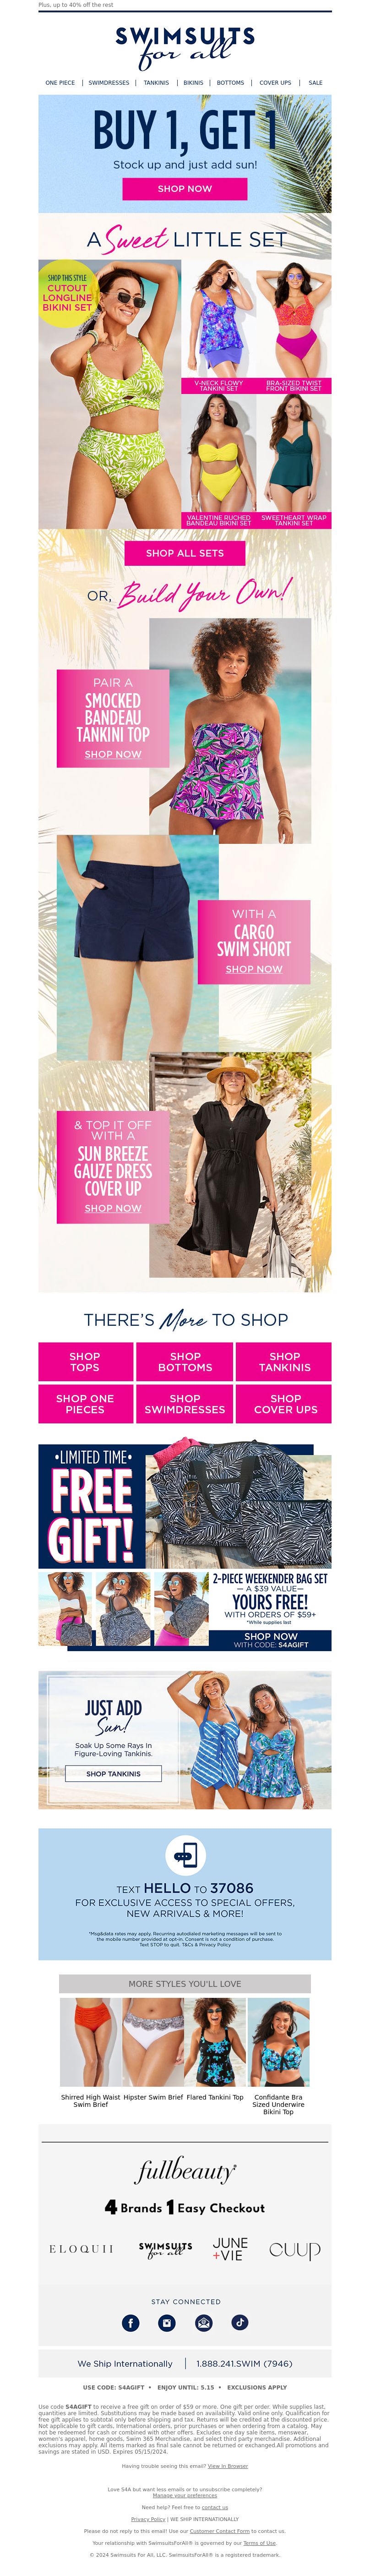This screenshot has height=2576, width=370.
Task: Click the ELOQUII brand logo
Action: [x=82, y=2249]
